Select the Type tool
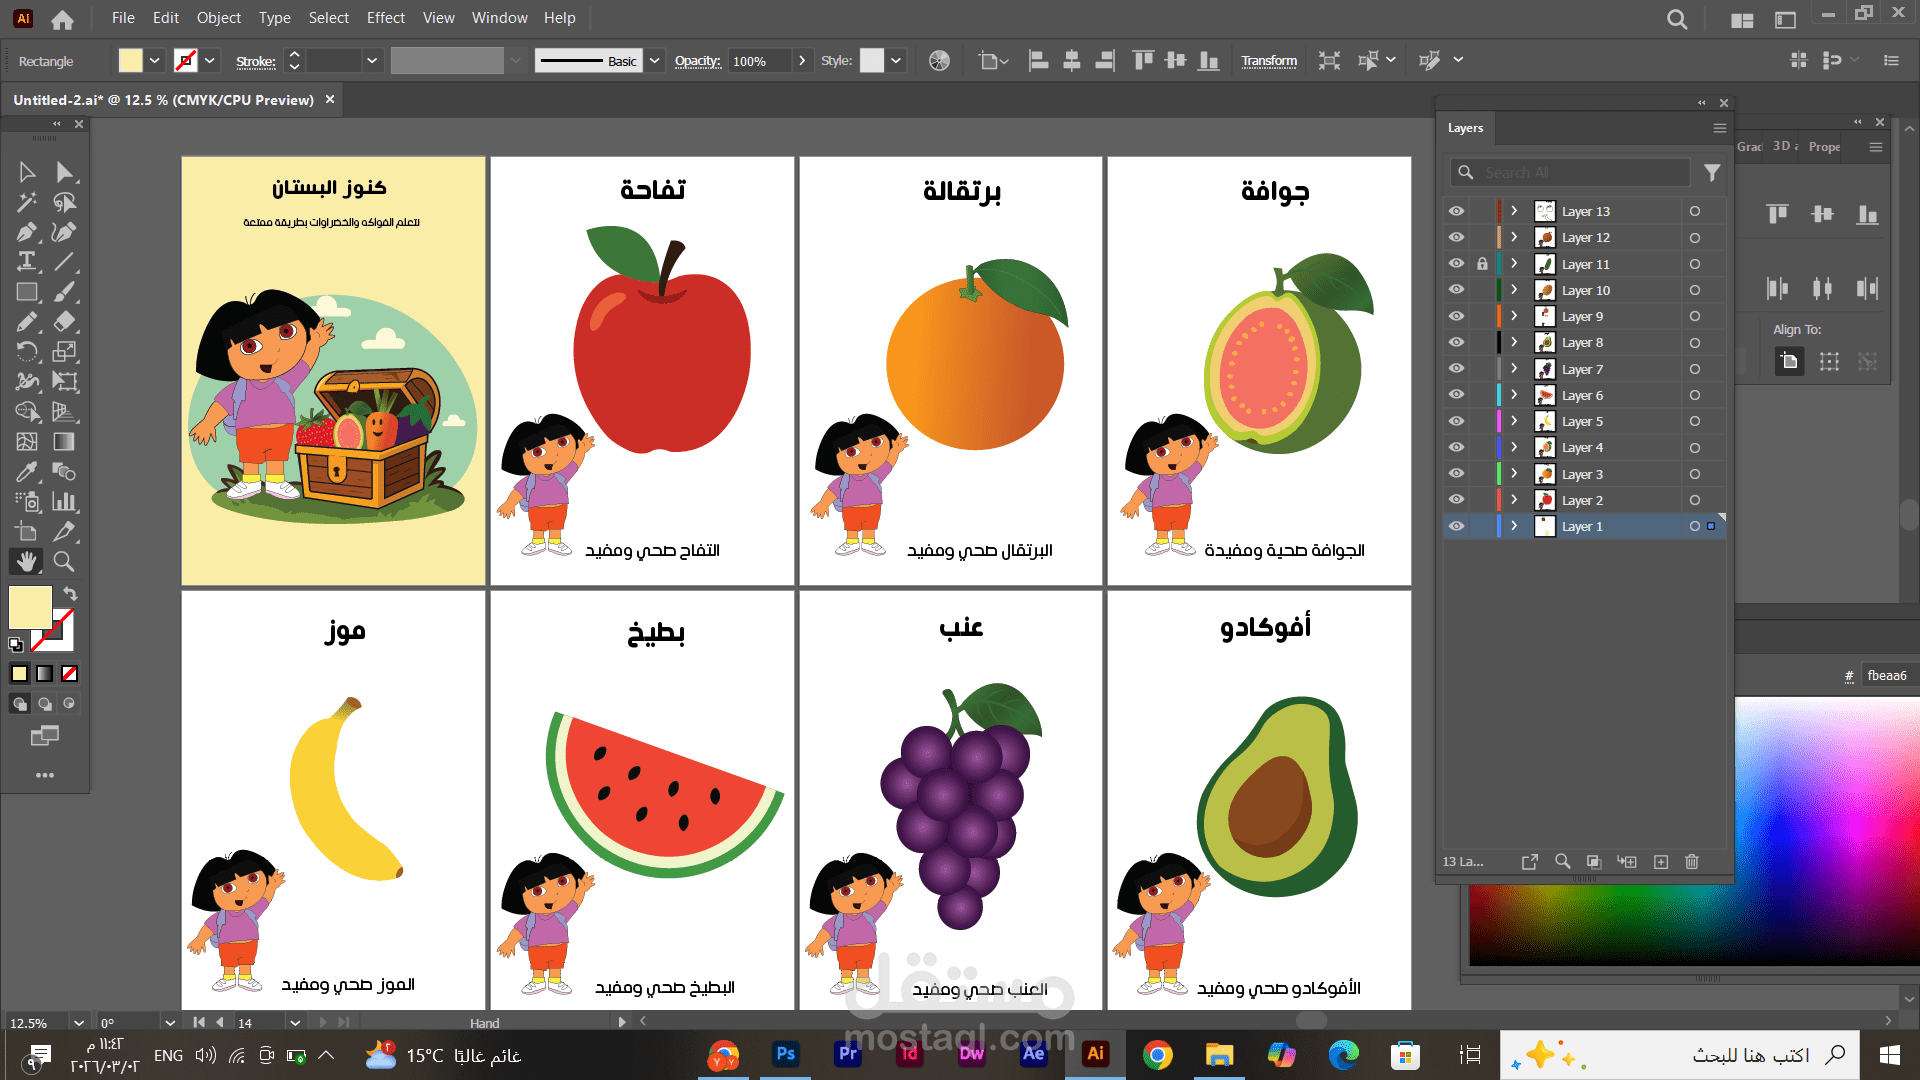The width and height of the screenshot is (1920, 1080). [27, 262]
